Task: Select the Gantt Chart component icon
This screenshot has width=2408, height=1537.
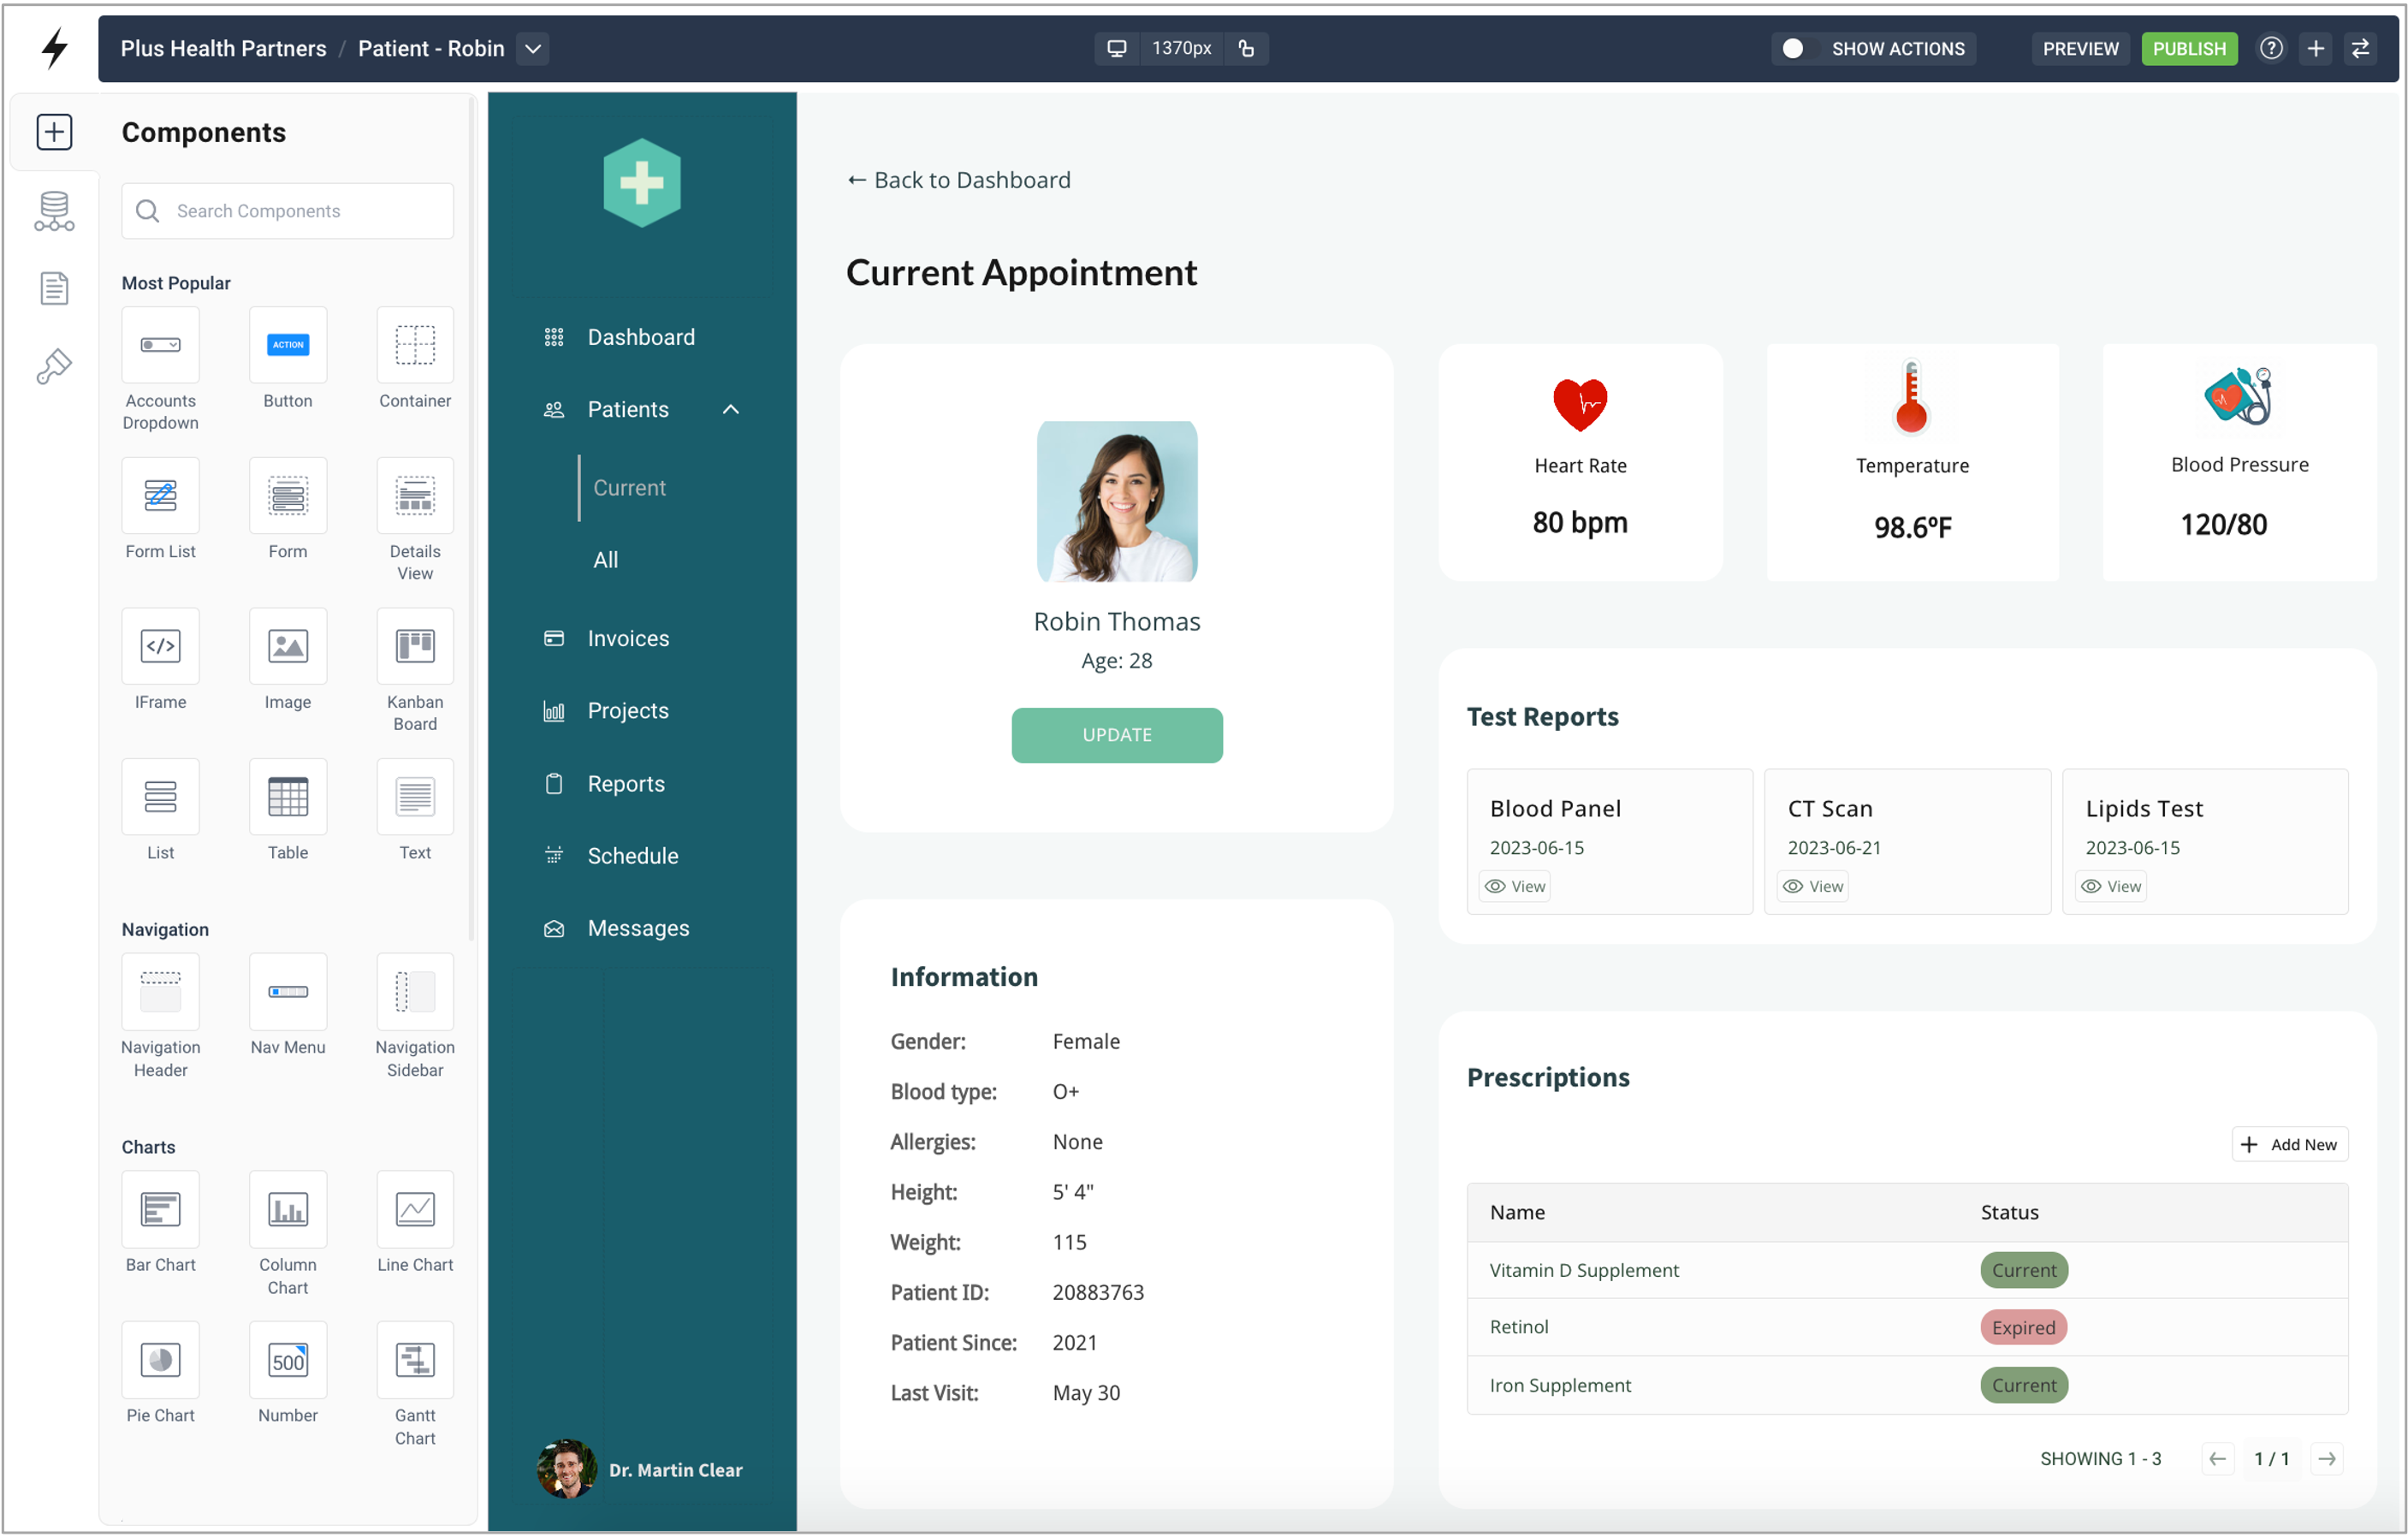Action: click(414, 1360)
